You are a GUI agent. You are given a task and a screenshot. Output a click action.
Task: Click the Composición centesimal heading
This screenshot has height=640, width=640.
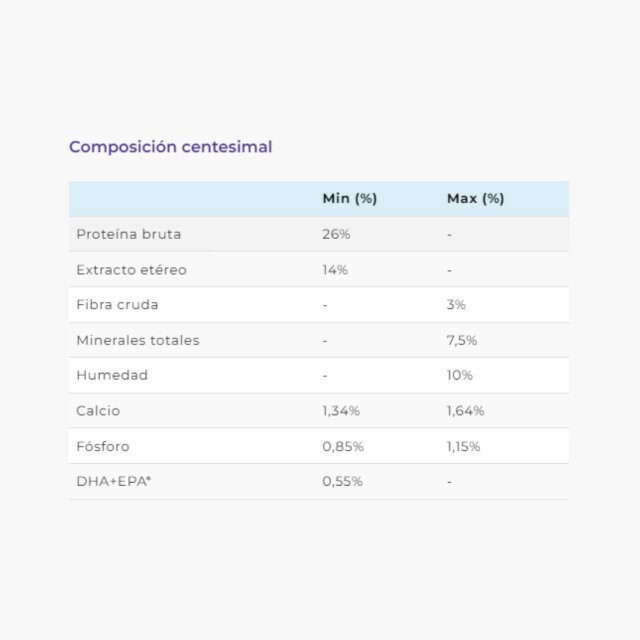pyautogui.click(x=170, y=147)
